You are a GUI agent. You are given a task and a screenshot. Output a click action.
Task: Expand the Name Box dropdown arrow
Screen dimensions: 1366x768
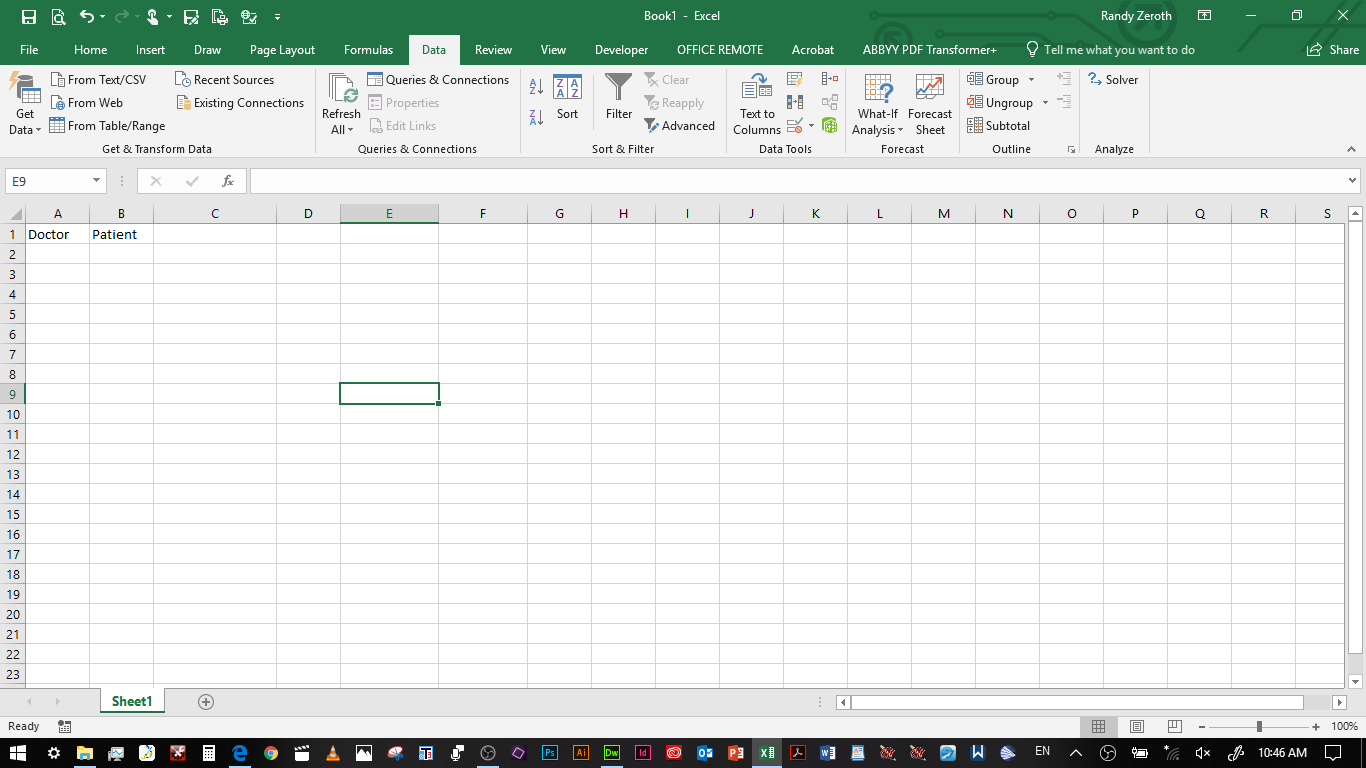click(96, 181)
